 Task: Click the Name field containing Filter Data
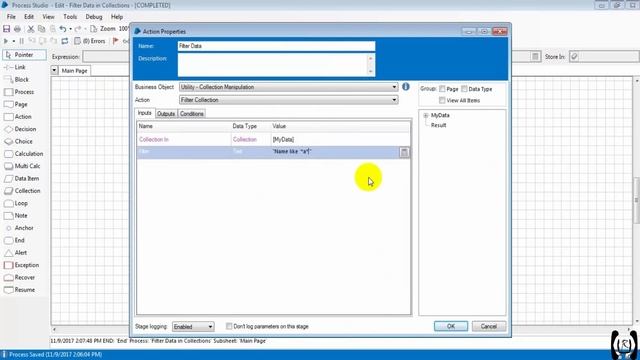coord(276,46)
